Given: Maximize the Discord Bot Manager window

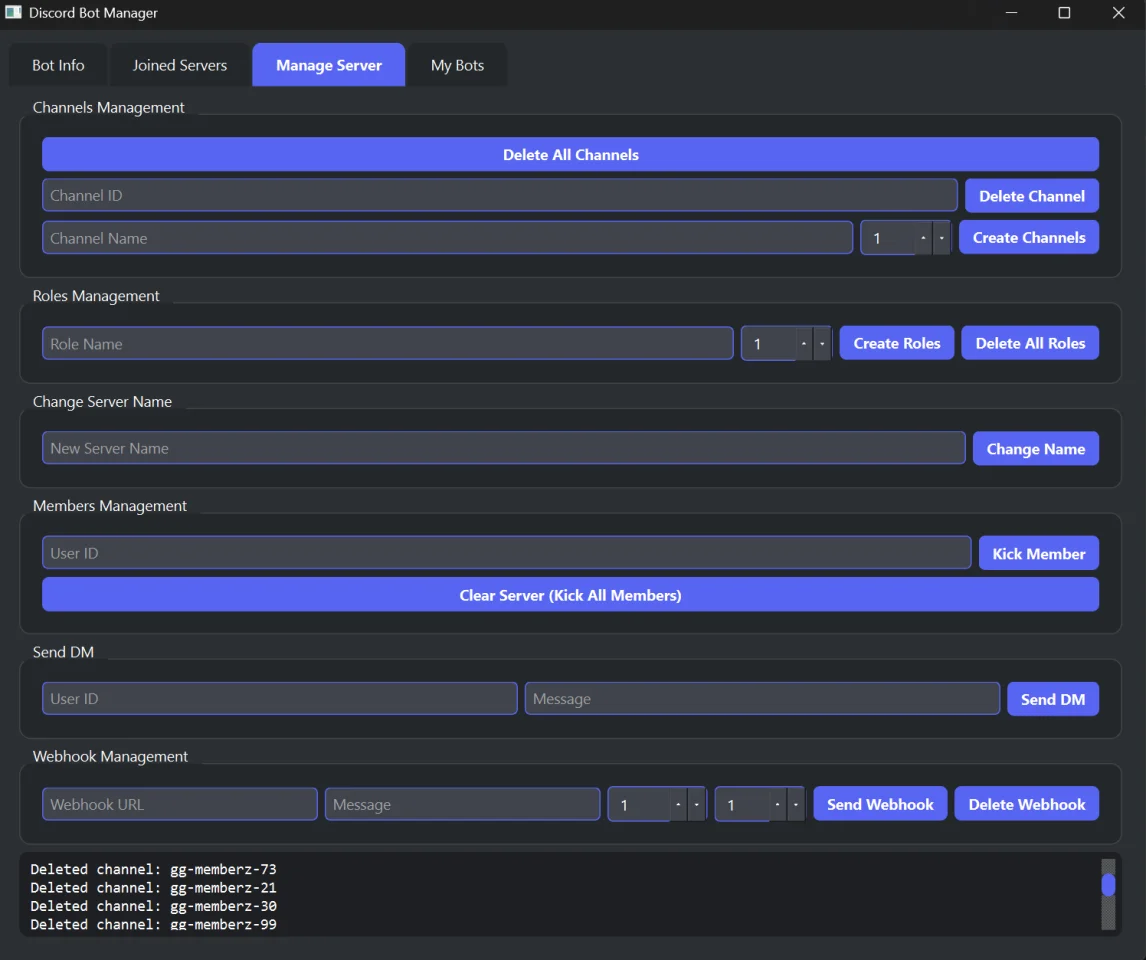Looking at the screenshot, I should 1064,12.
